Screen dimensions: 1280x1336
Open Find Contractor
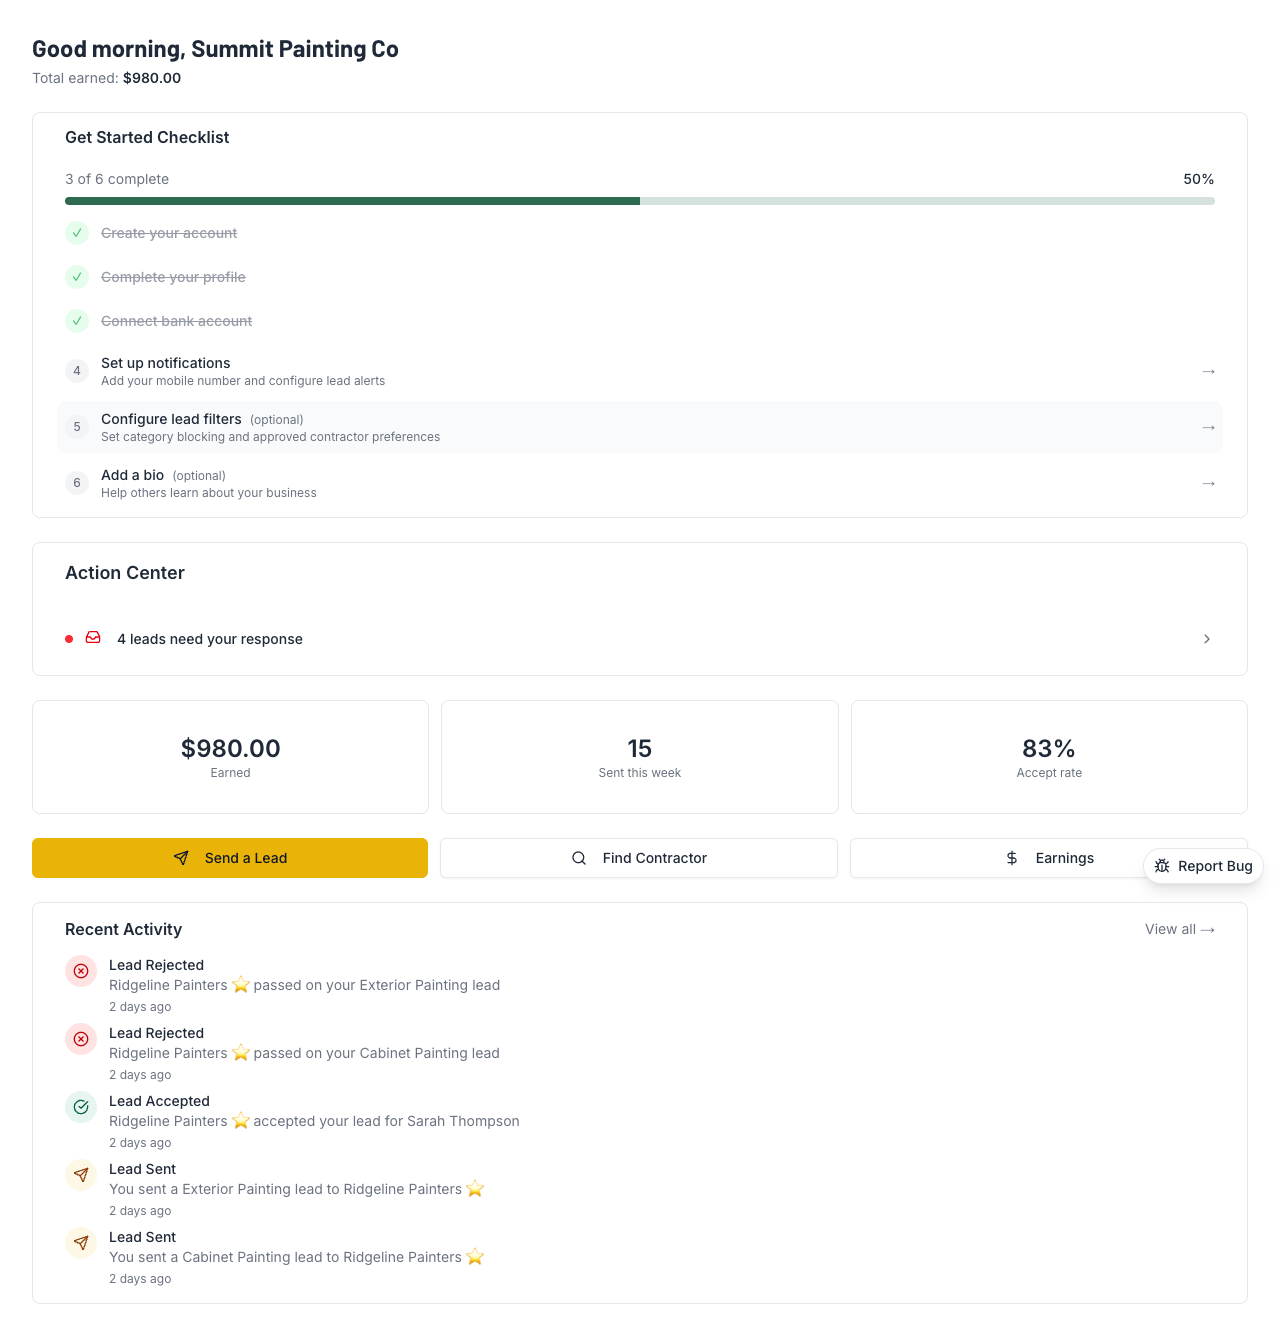coord(639,858)
